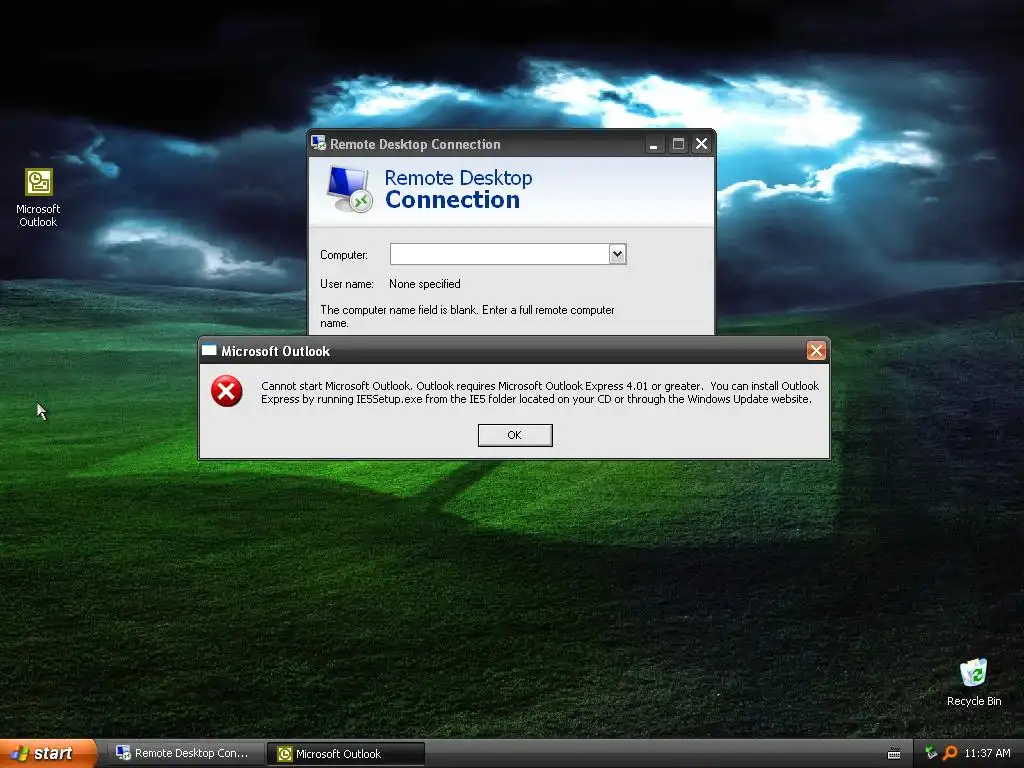Click the 'None specified' user name text

[x=424, y=284]
